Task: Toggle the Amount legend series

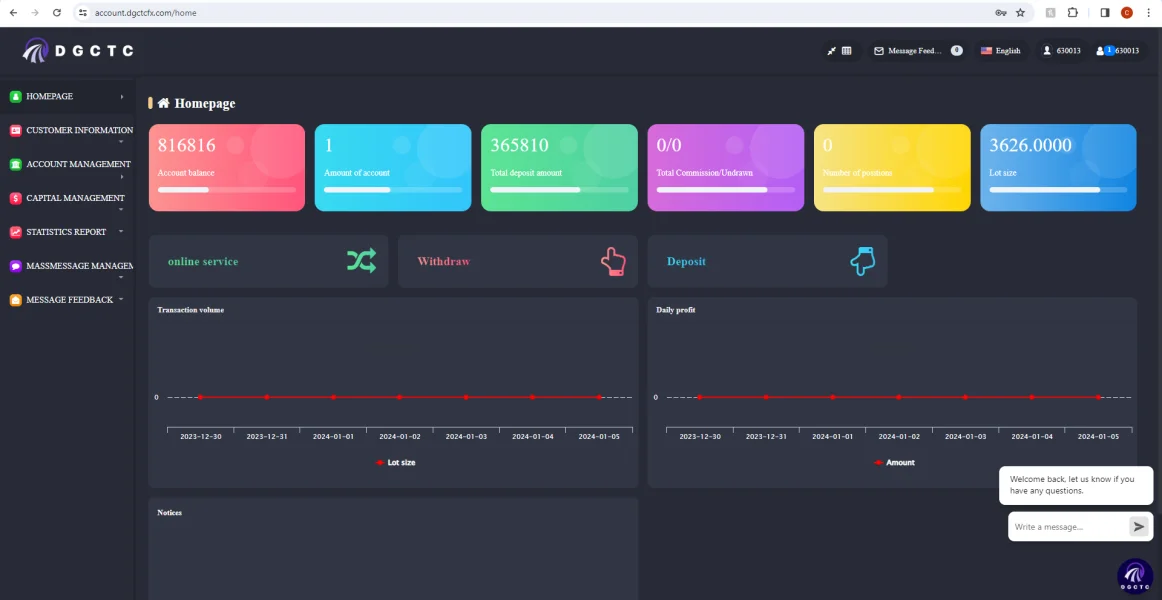Action: [894, 462]
